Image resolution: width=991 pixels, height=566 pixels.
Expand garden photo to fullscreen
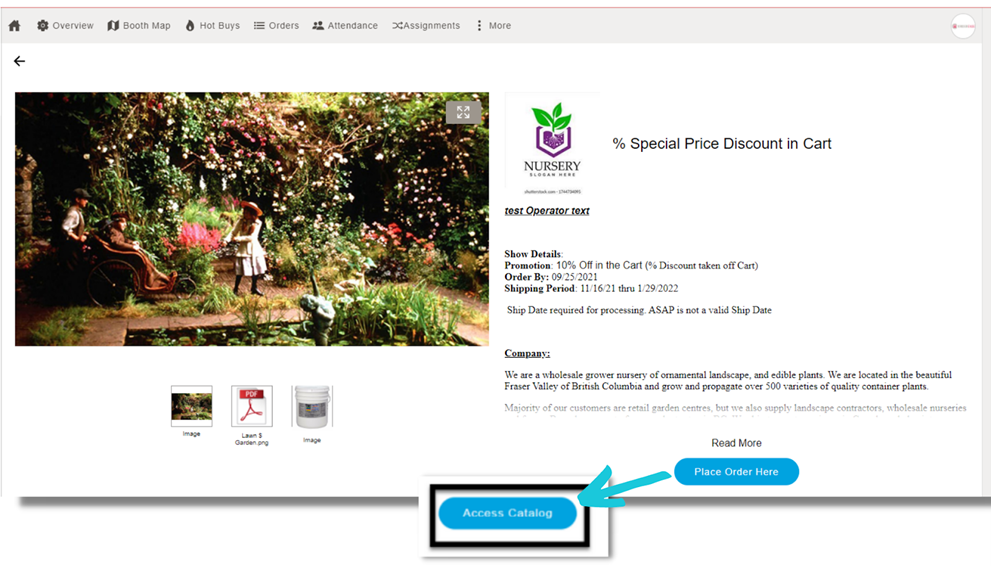(463, 112)
